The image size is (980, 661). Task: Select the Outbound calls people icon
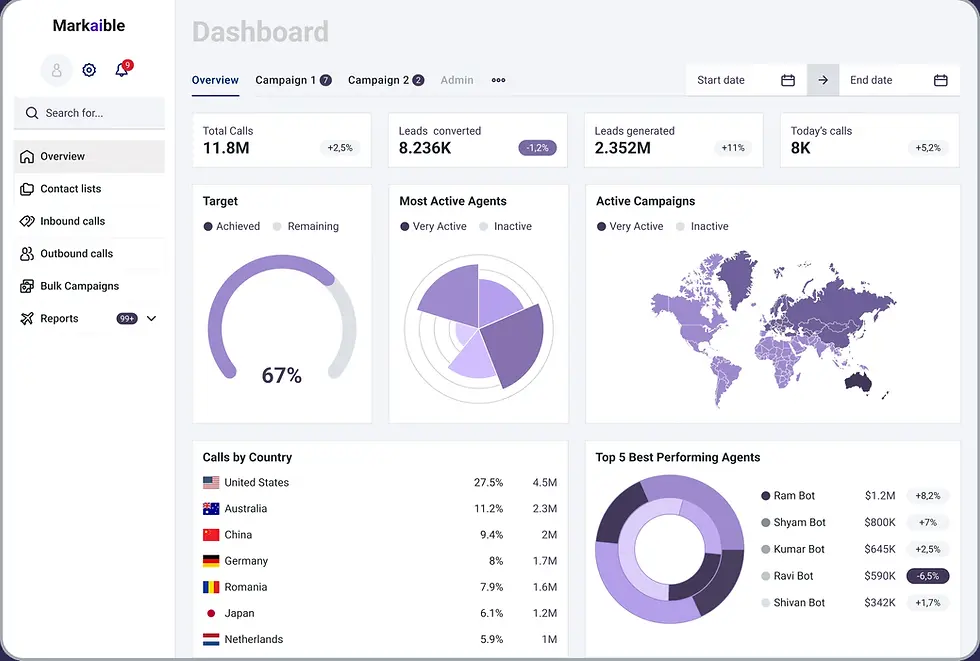point(25,253)
